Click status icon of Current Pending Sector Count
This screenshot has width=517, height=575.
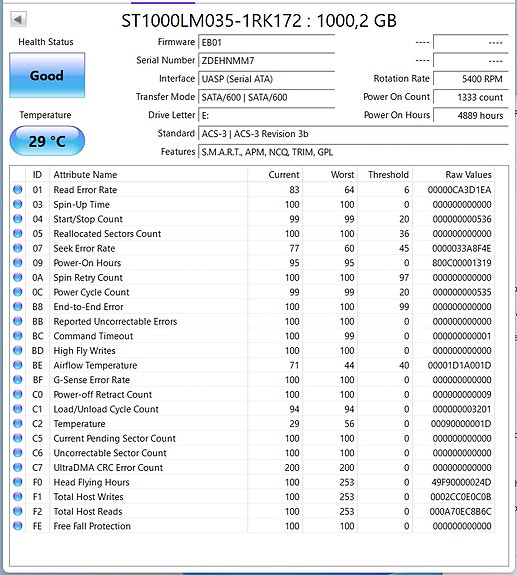pos(18,438)
